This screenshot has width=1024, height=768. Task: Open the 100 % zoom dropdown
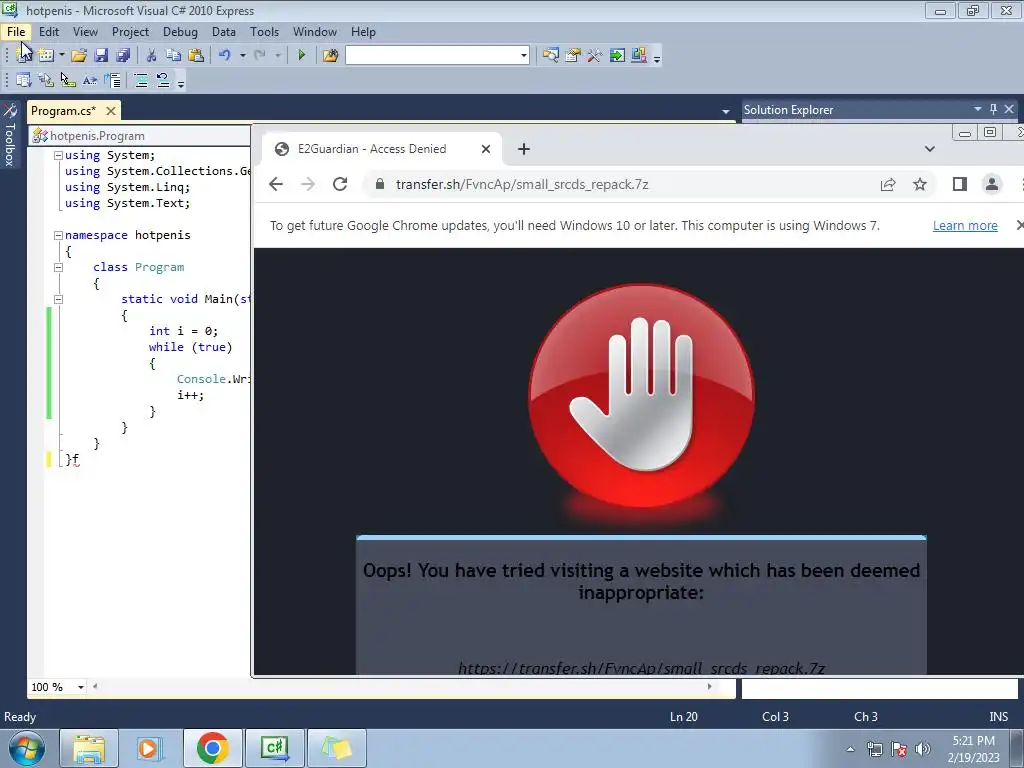81,687
